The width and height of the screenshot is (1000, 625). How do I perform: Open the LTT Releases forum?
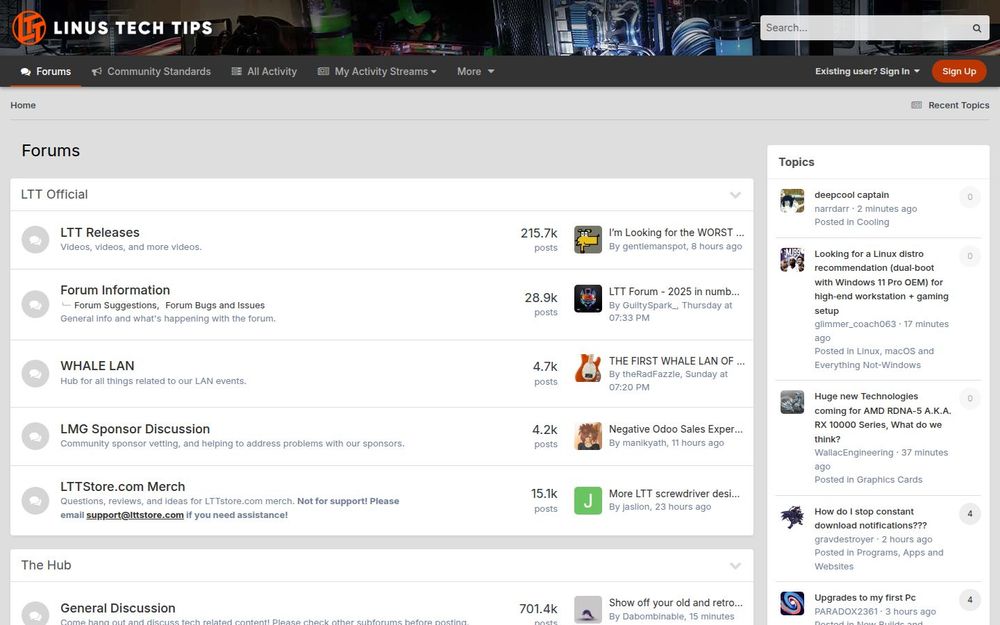(x=99, y=233)
